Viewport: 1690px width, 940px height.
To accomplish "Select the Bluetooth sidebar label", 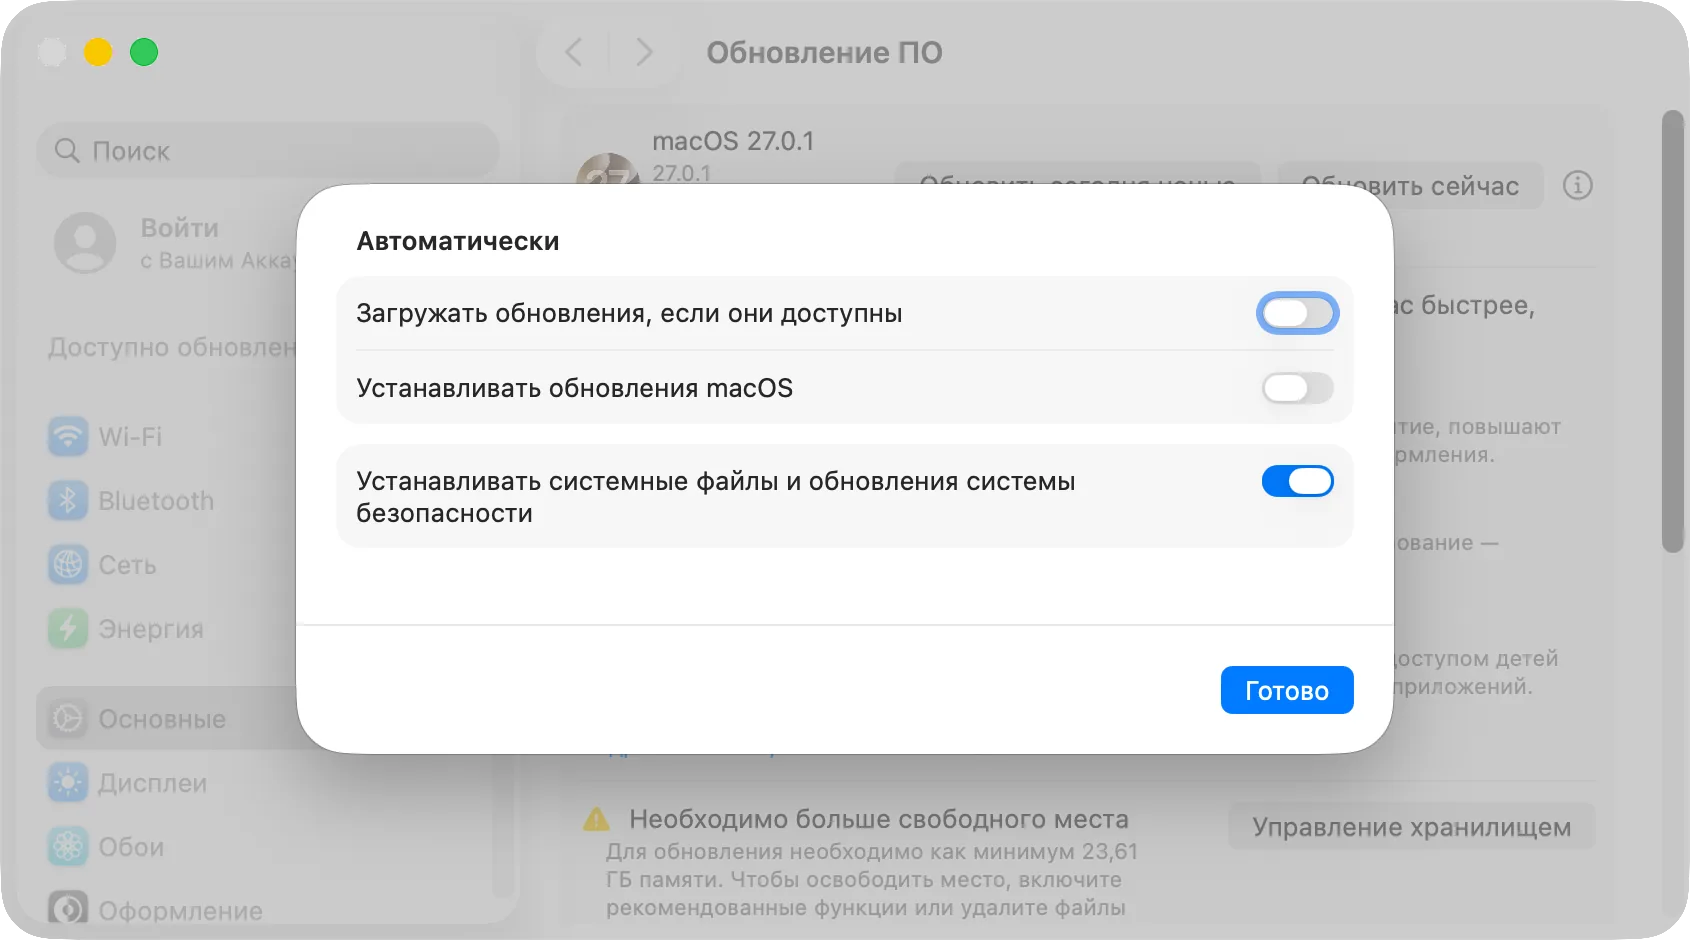I will [156, 501].
